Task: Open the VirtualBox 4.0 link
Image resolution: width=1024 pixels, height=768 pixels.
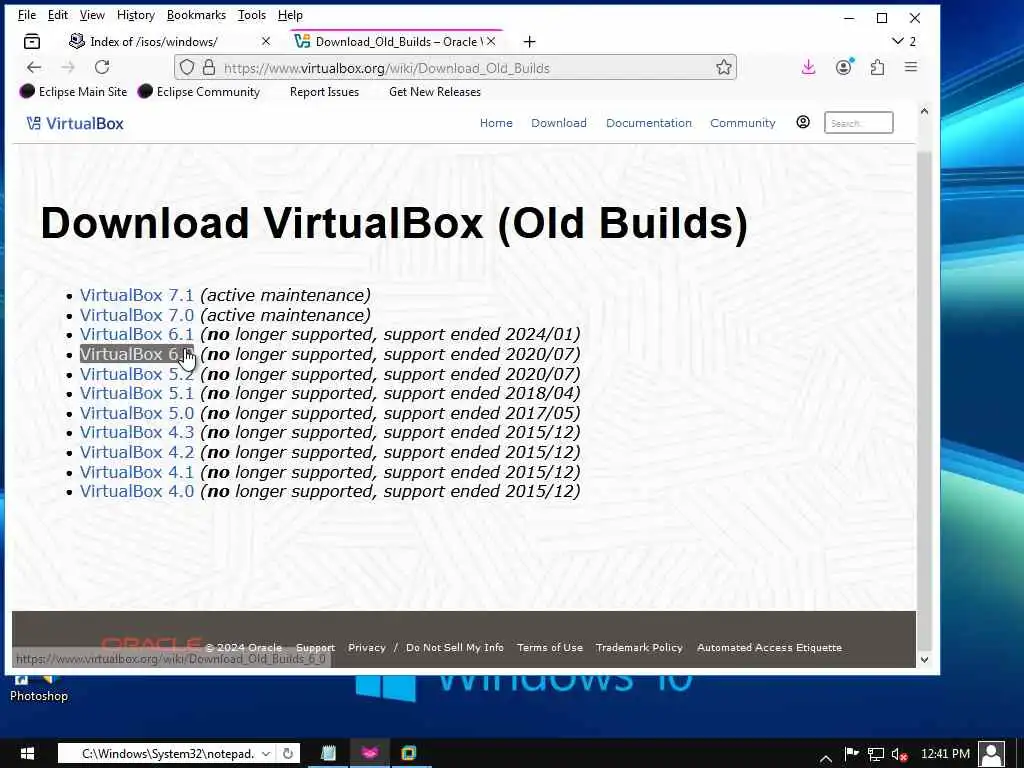Action: 136,491
